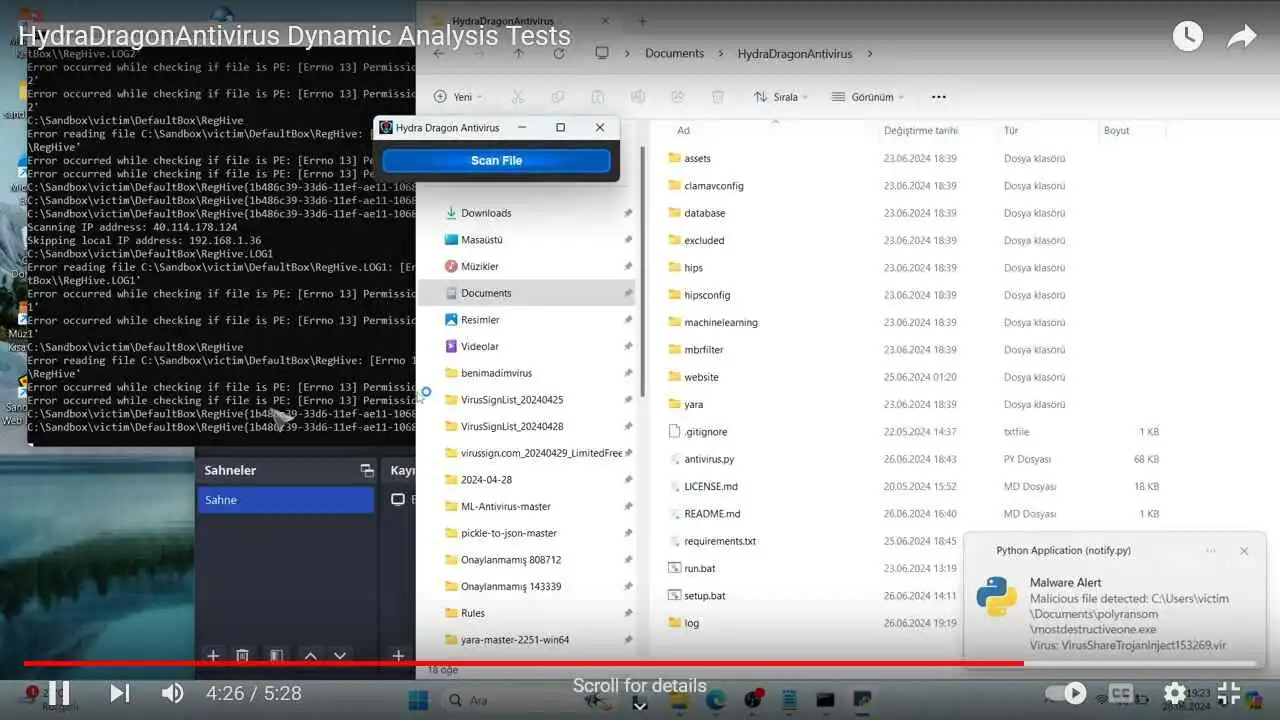Click the Documents breadcrumb
Screen dimensions: 1280x720
[674, 53]
